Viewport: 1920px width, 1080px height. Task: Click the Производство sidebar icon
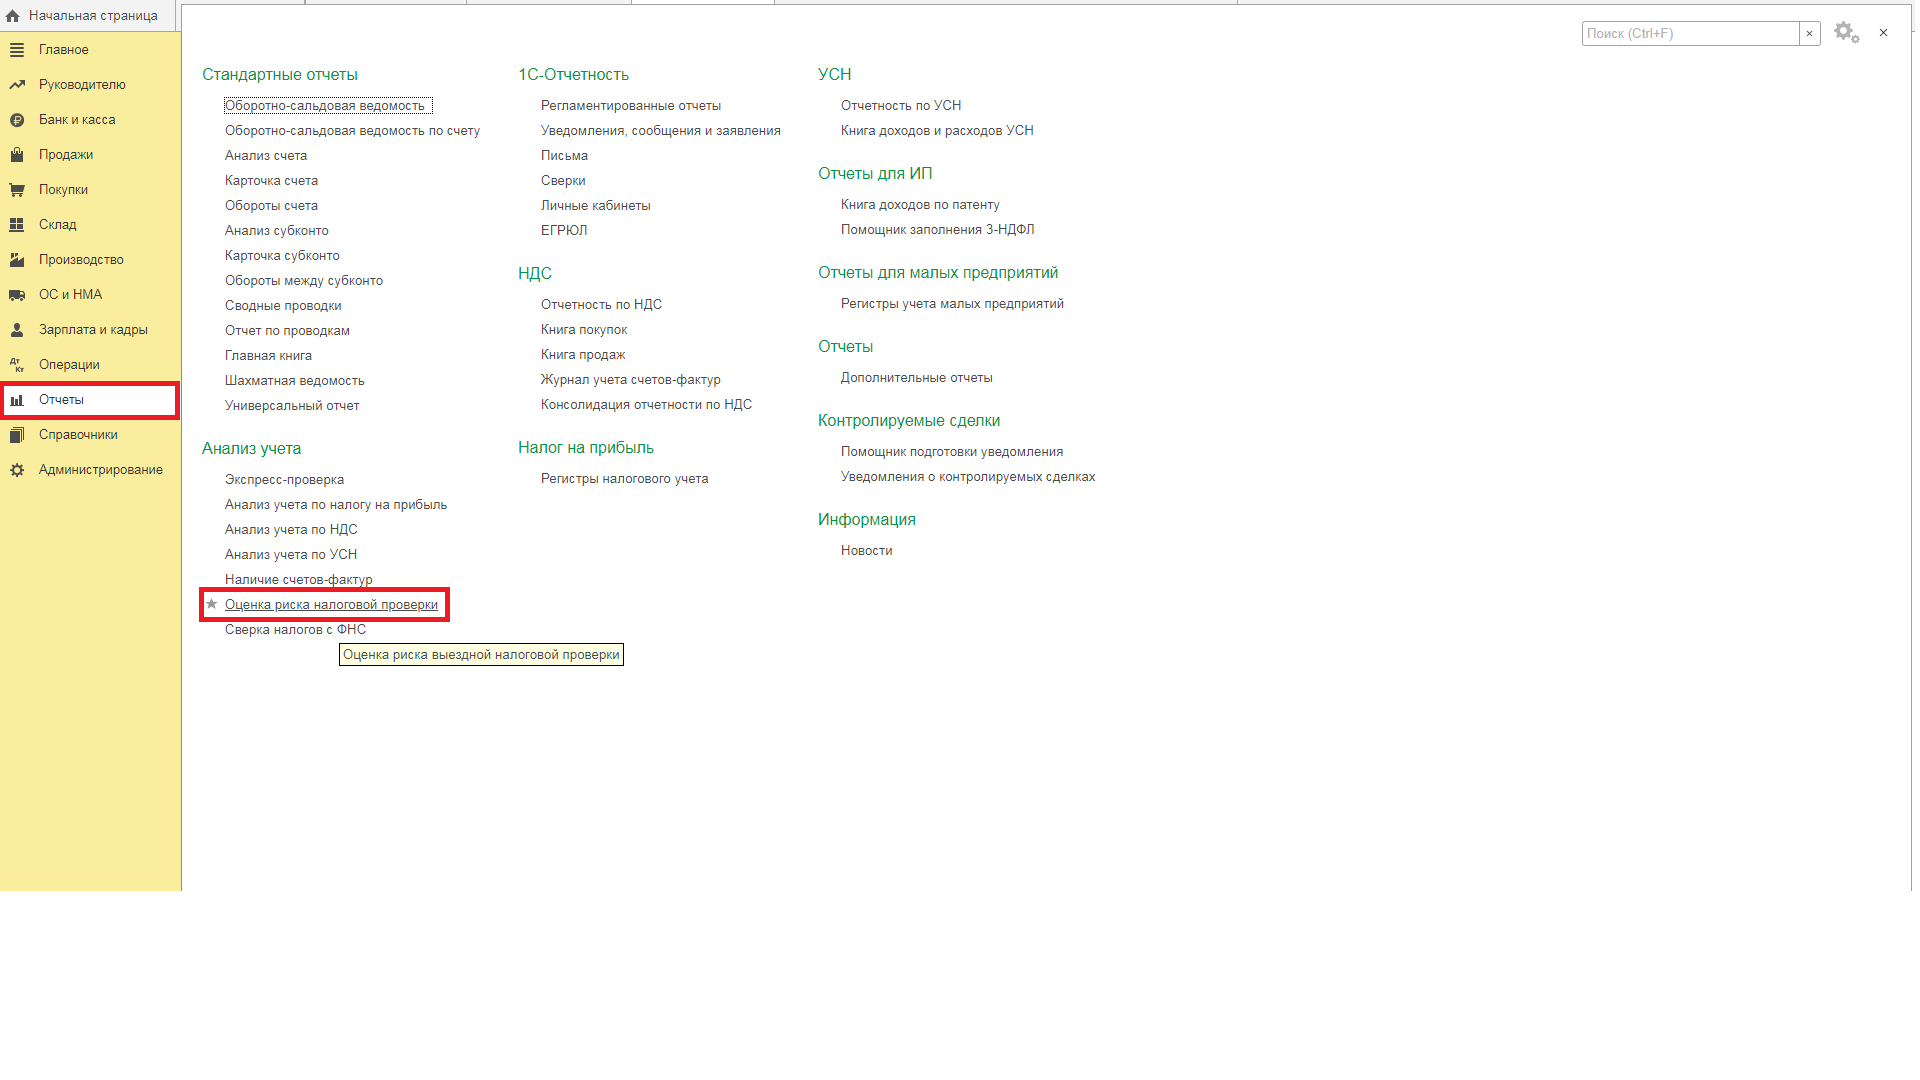pos(18,258)
